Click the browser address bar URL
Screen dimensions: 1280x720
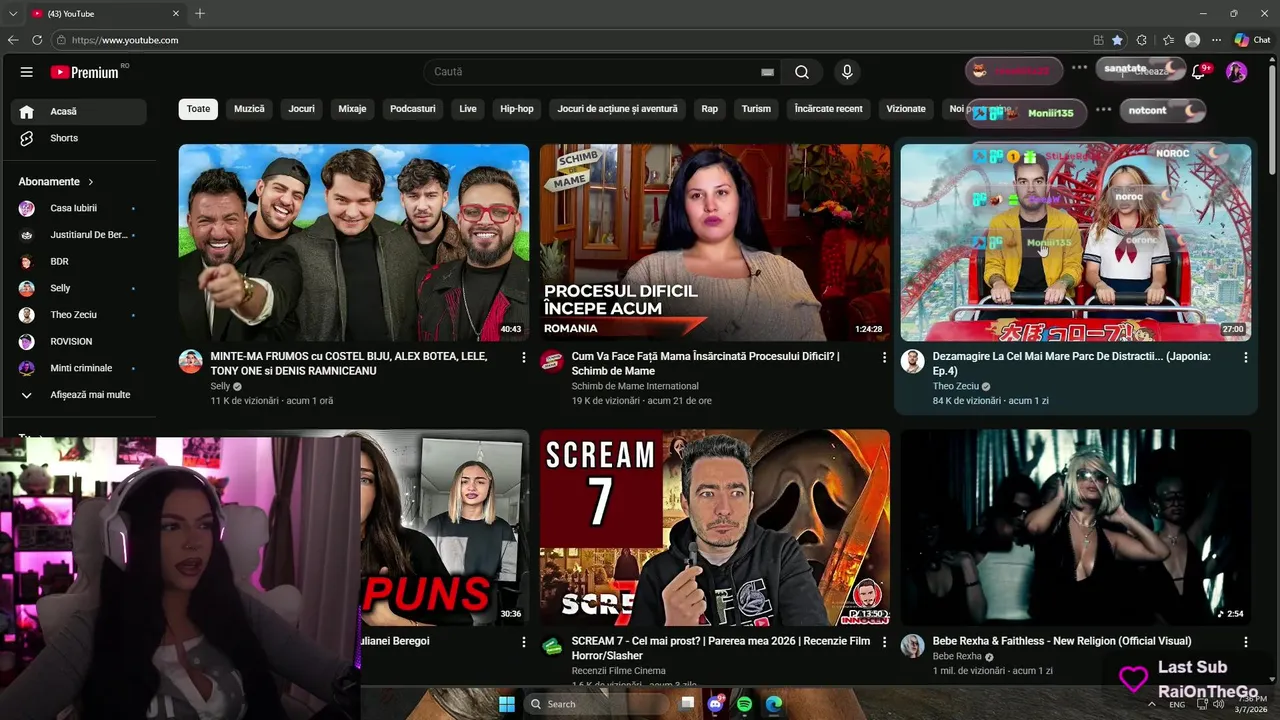pos(125,40)
